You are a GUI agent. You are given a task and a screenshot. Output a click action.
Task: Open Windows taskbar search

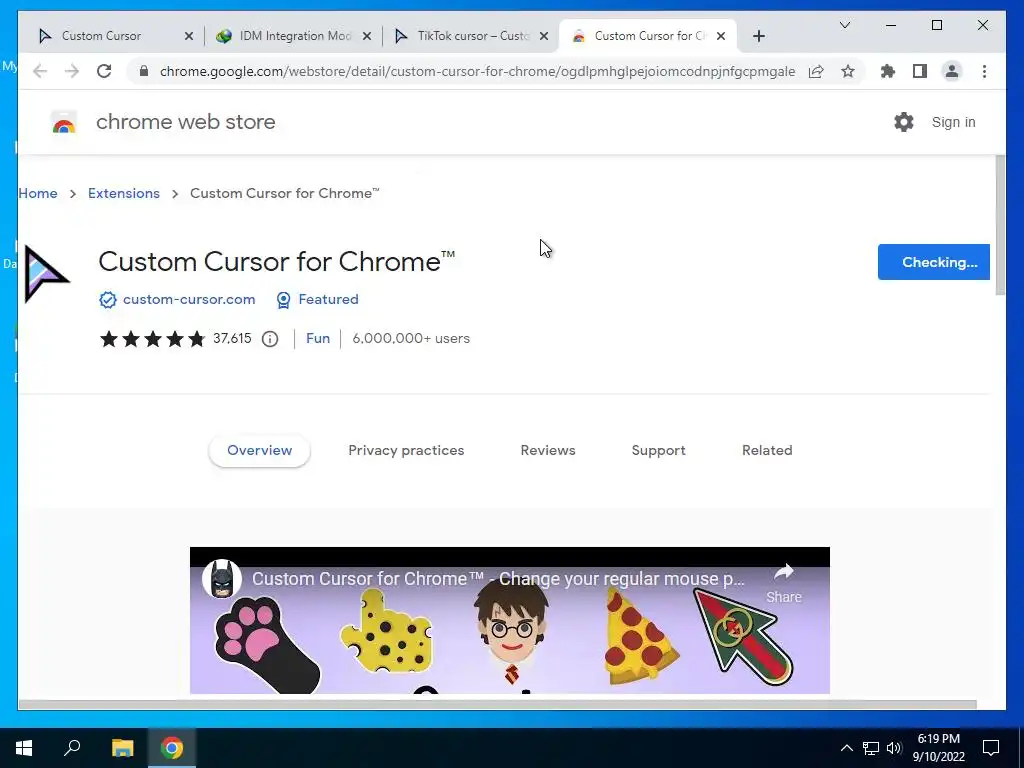72,748
